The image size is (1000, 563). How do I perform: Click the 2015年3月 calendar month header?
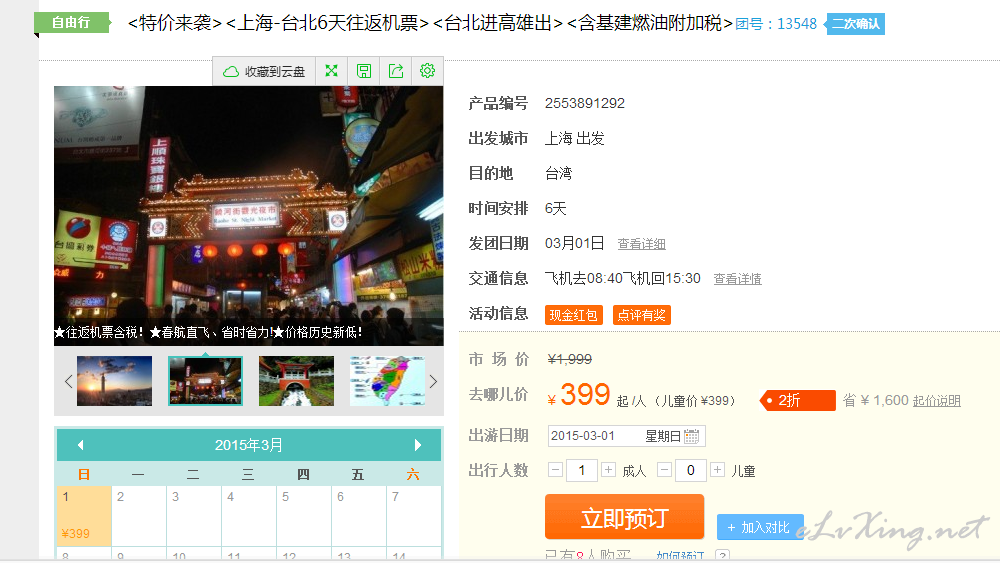pyautogui.click(x=249, y=445)
